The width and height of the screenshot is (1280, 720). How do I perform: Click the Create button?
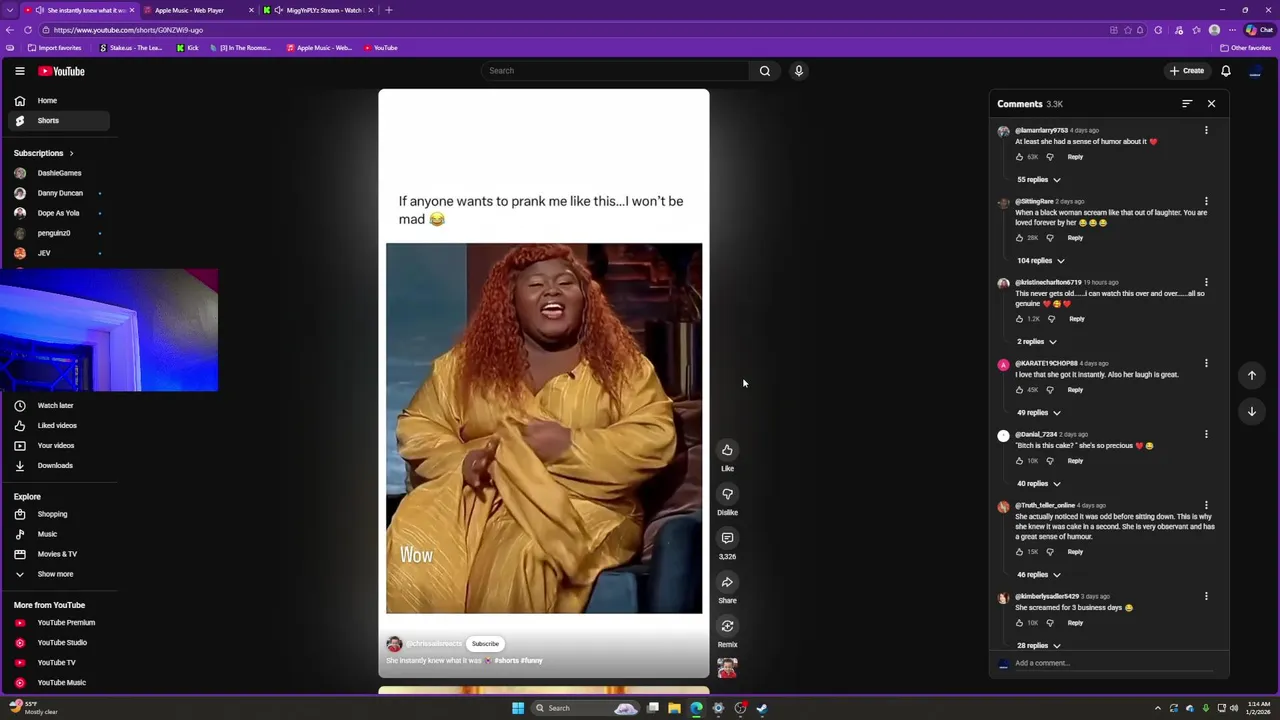pyautogui.click(x=1187, y=71)
